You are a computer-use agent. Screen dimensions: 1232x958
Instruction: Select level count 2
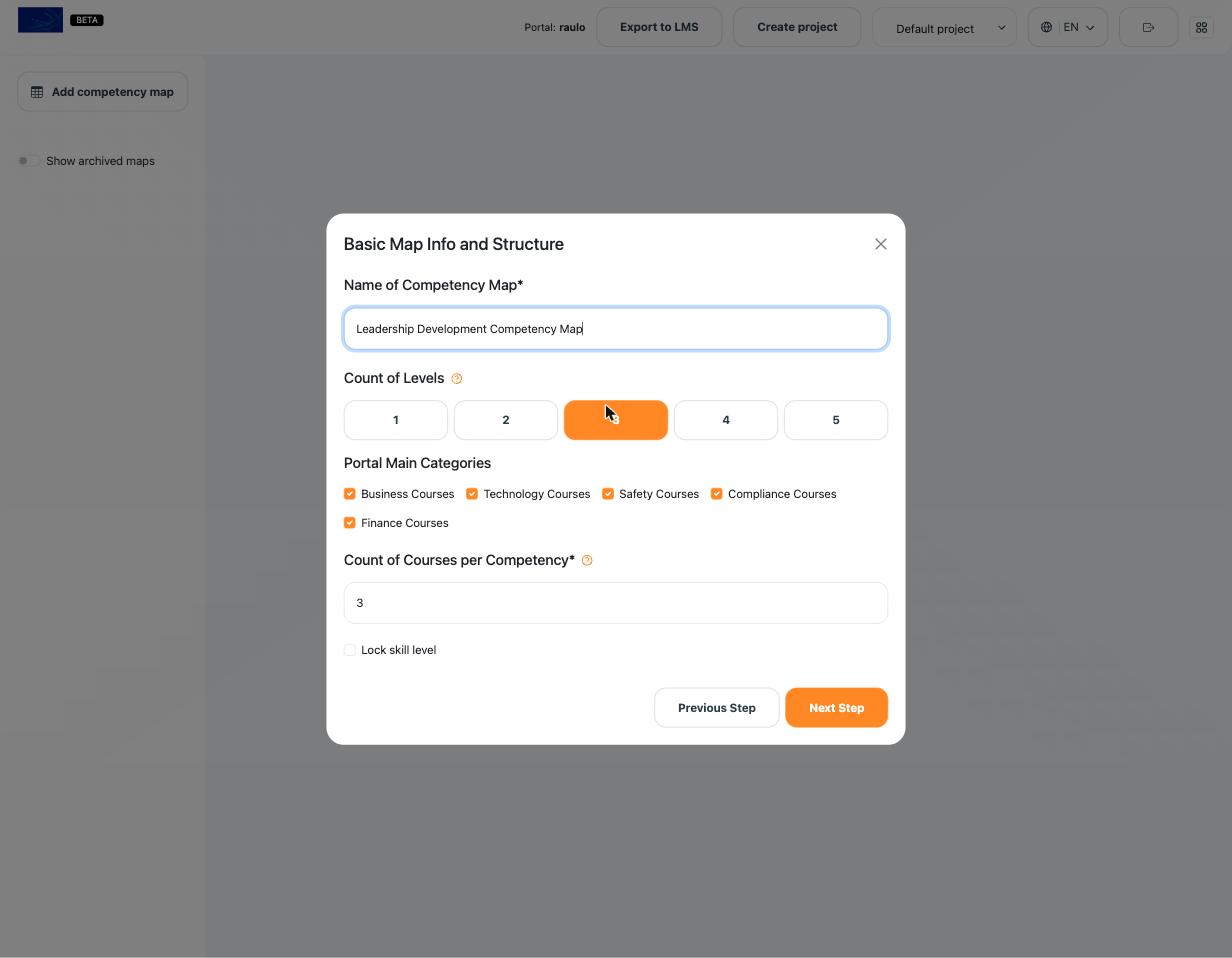(506, 420)
